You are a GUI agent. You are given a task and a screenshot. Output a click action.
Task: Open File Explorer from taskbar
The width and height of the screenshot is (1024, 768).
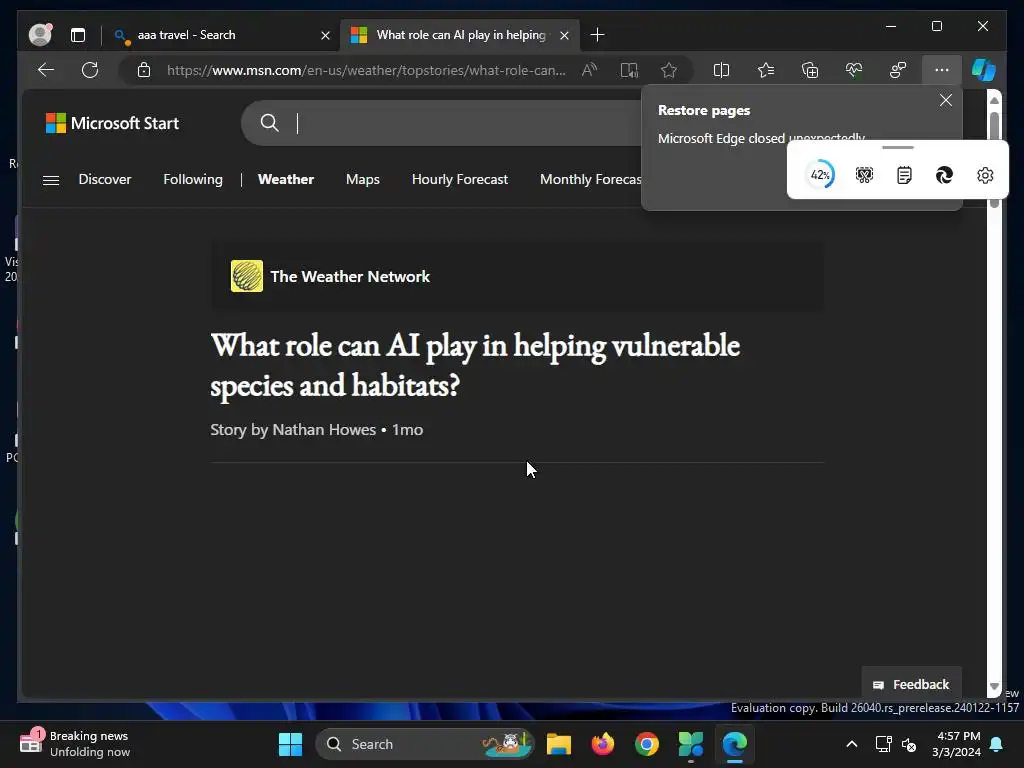point(558,744)
